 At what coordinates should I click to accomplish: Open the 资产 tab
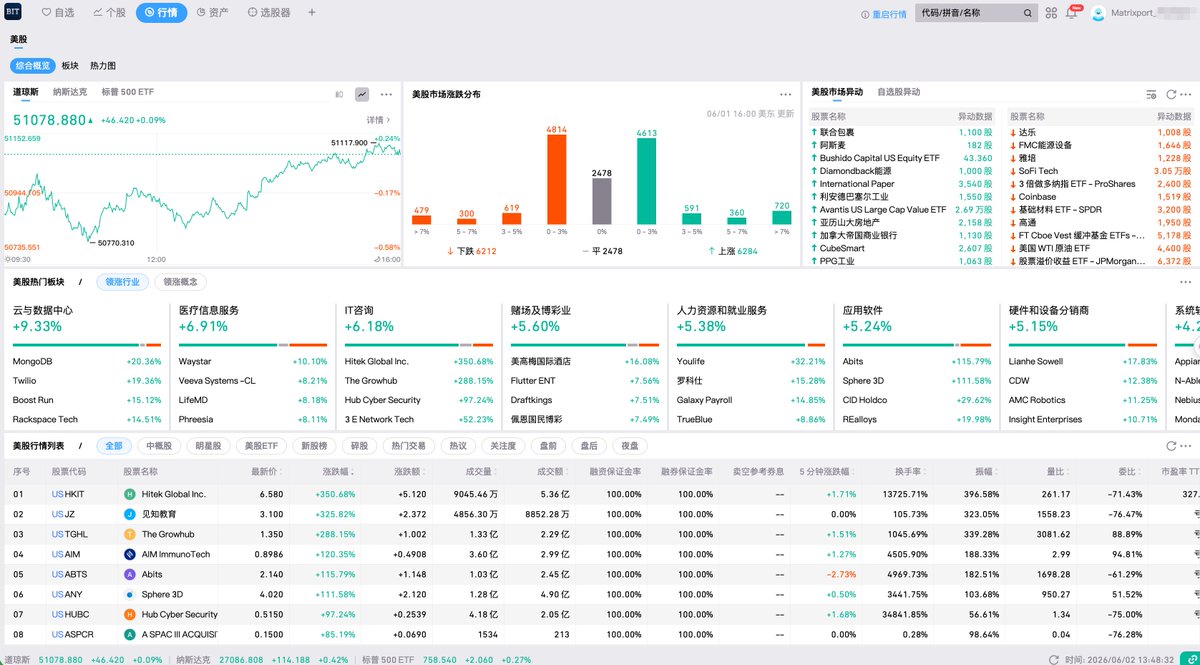pyautogui.click(x=212, y=13)
